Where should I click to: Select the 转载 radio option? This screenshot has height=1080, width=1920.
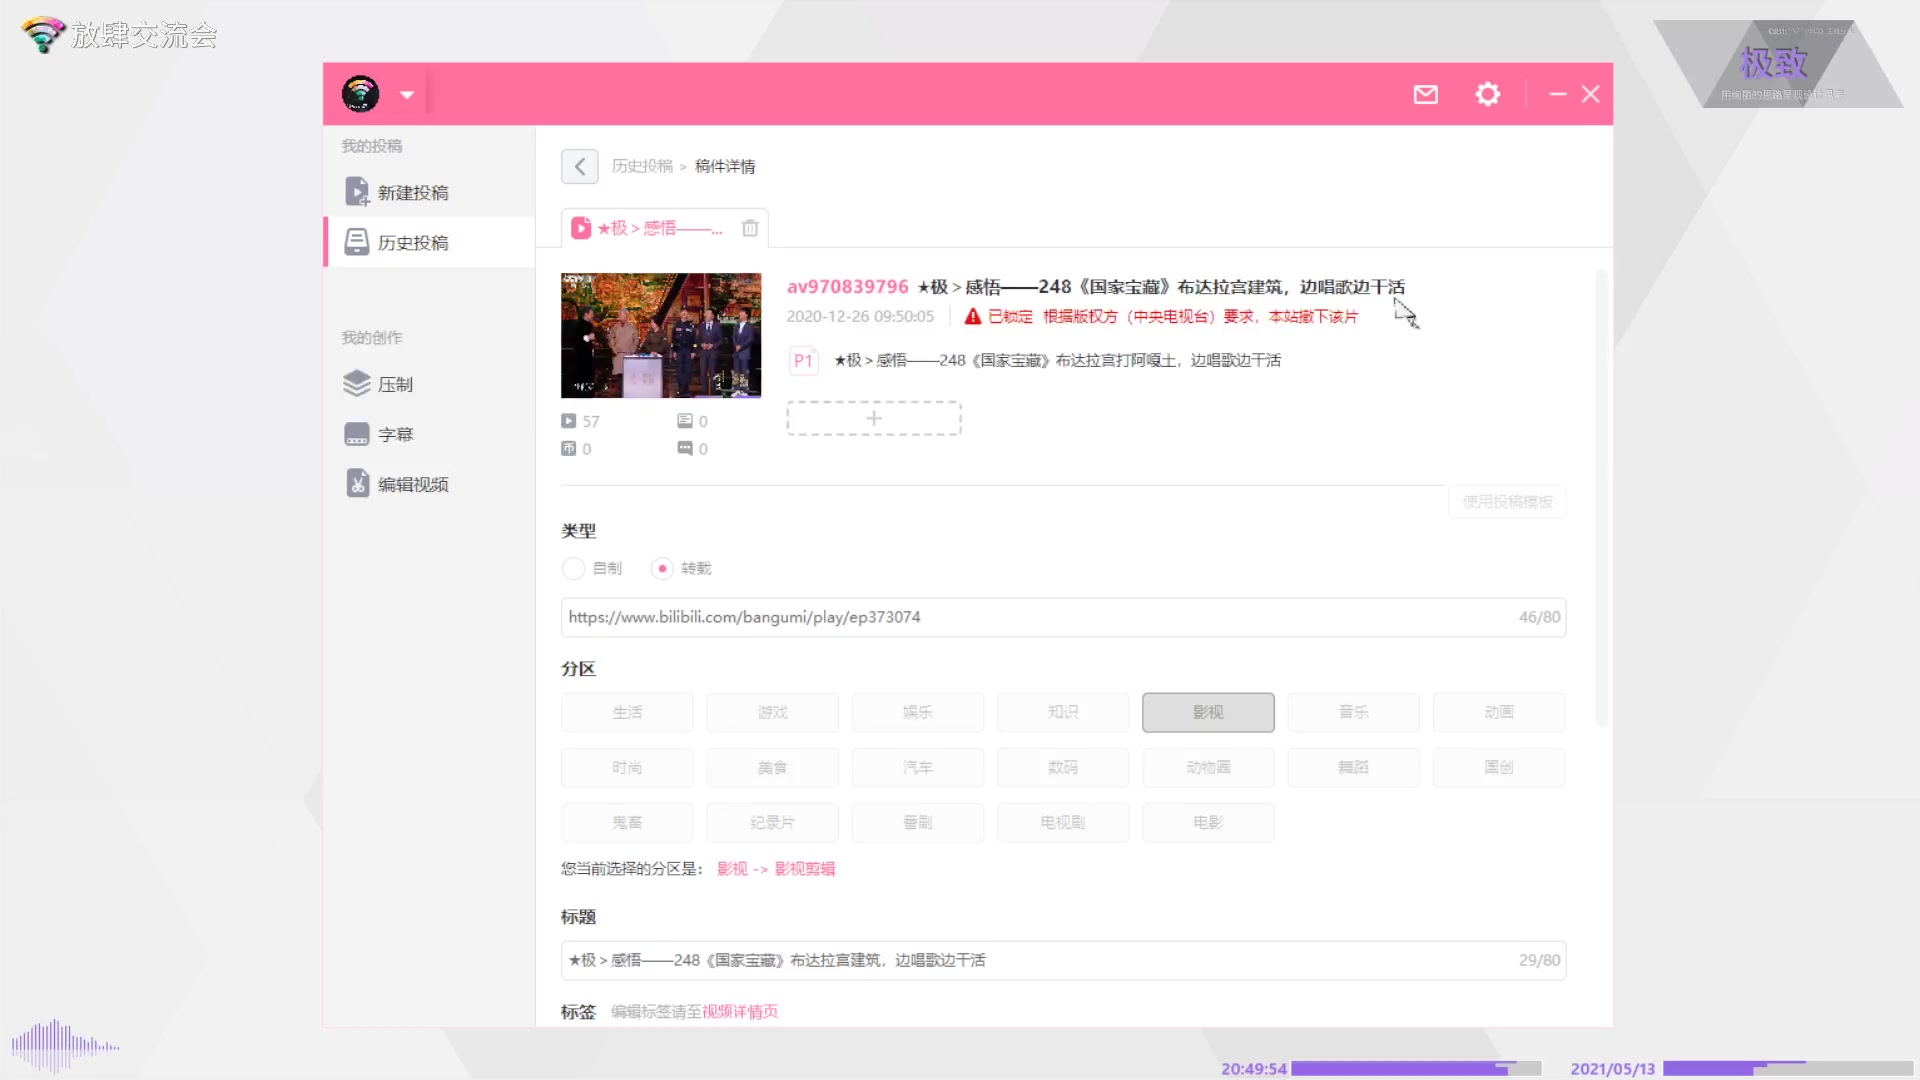[662, 568]
